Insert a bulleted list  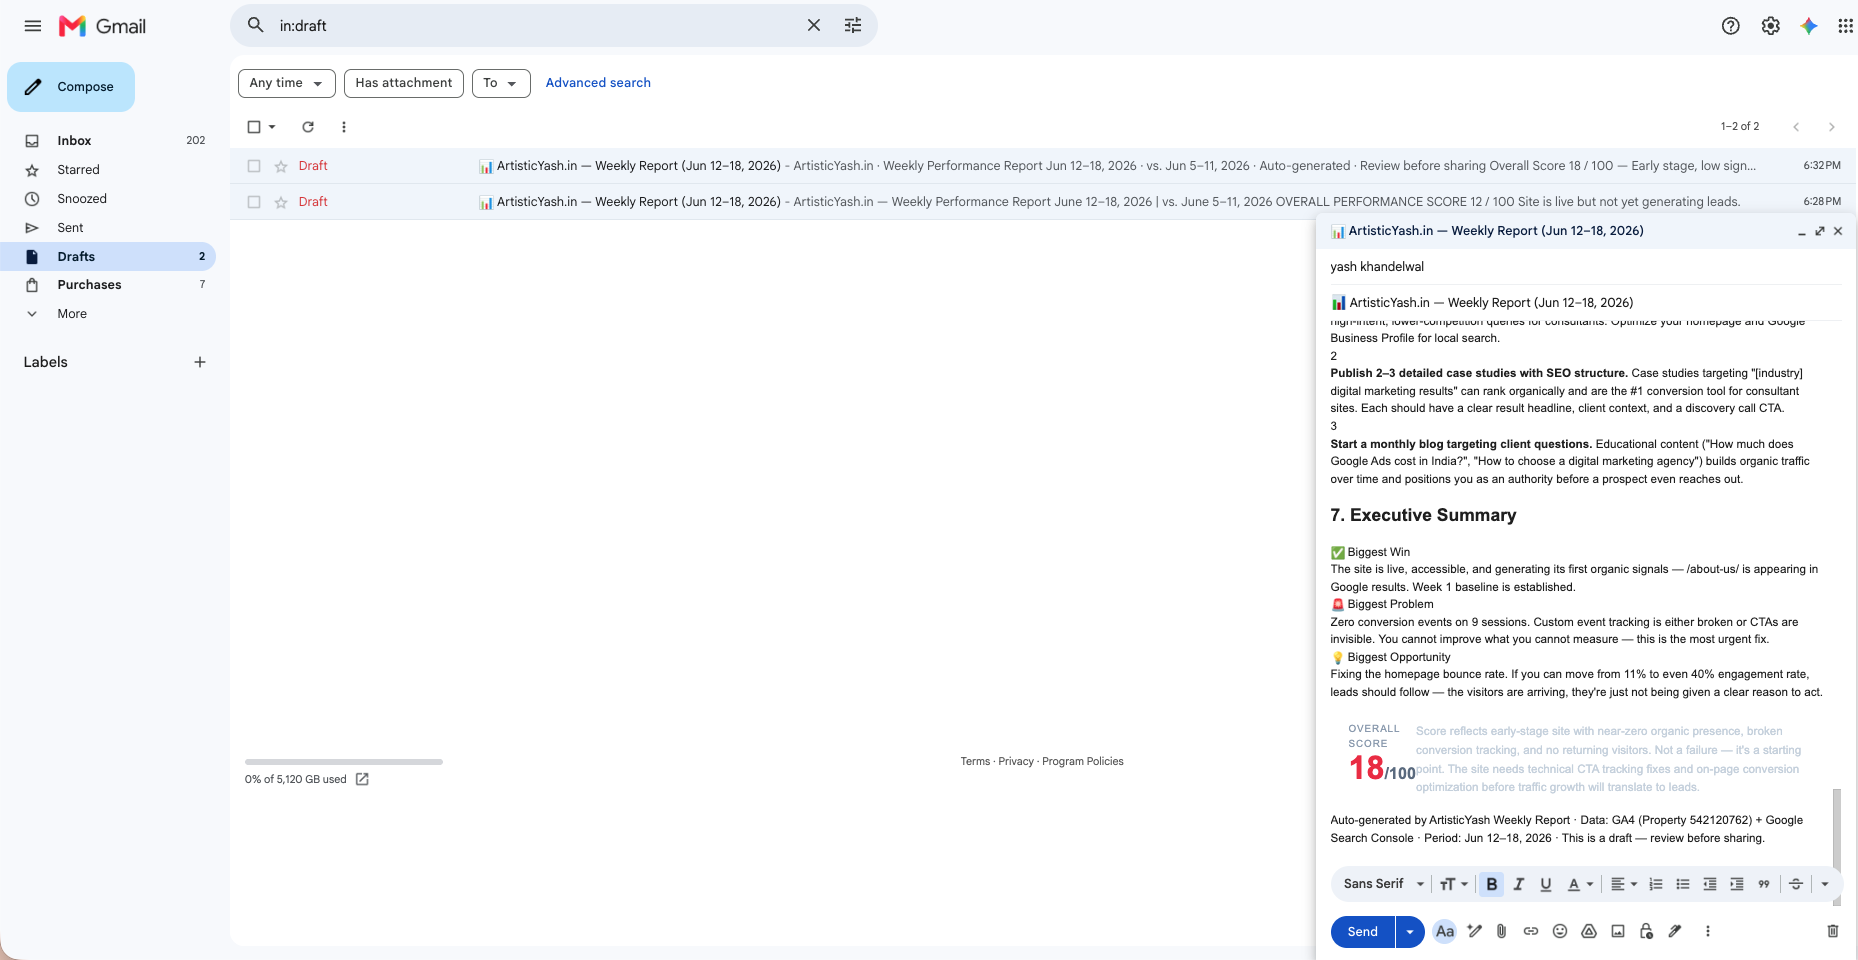tap(1683, 884)
